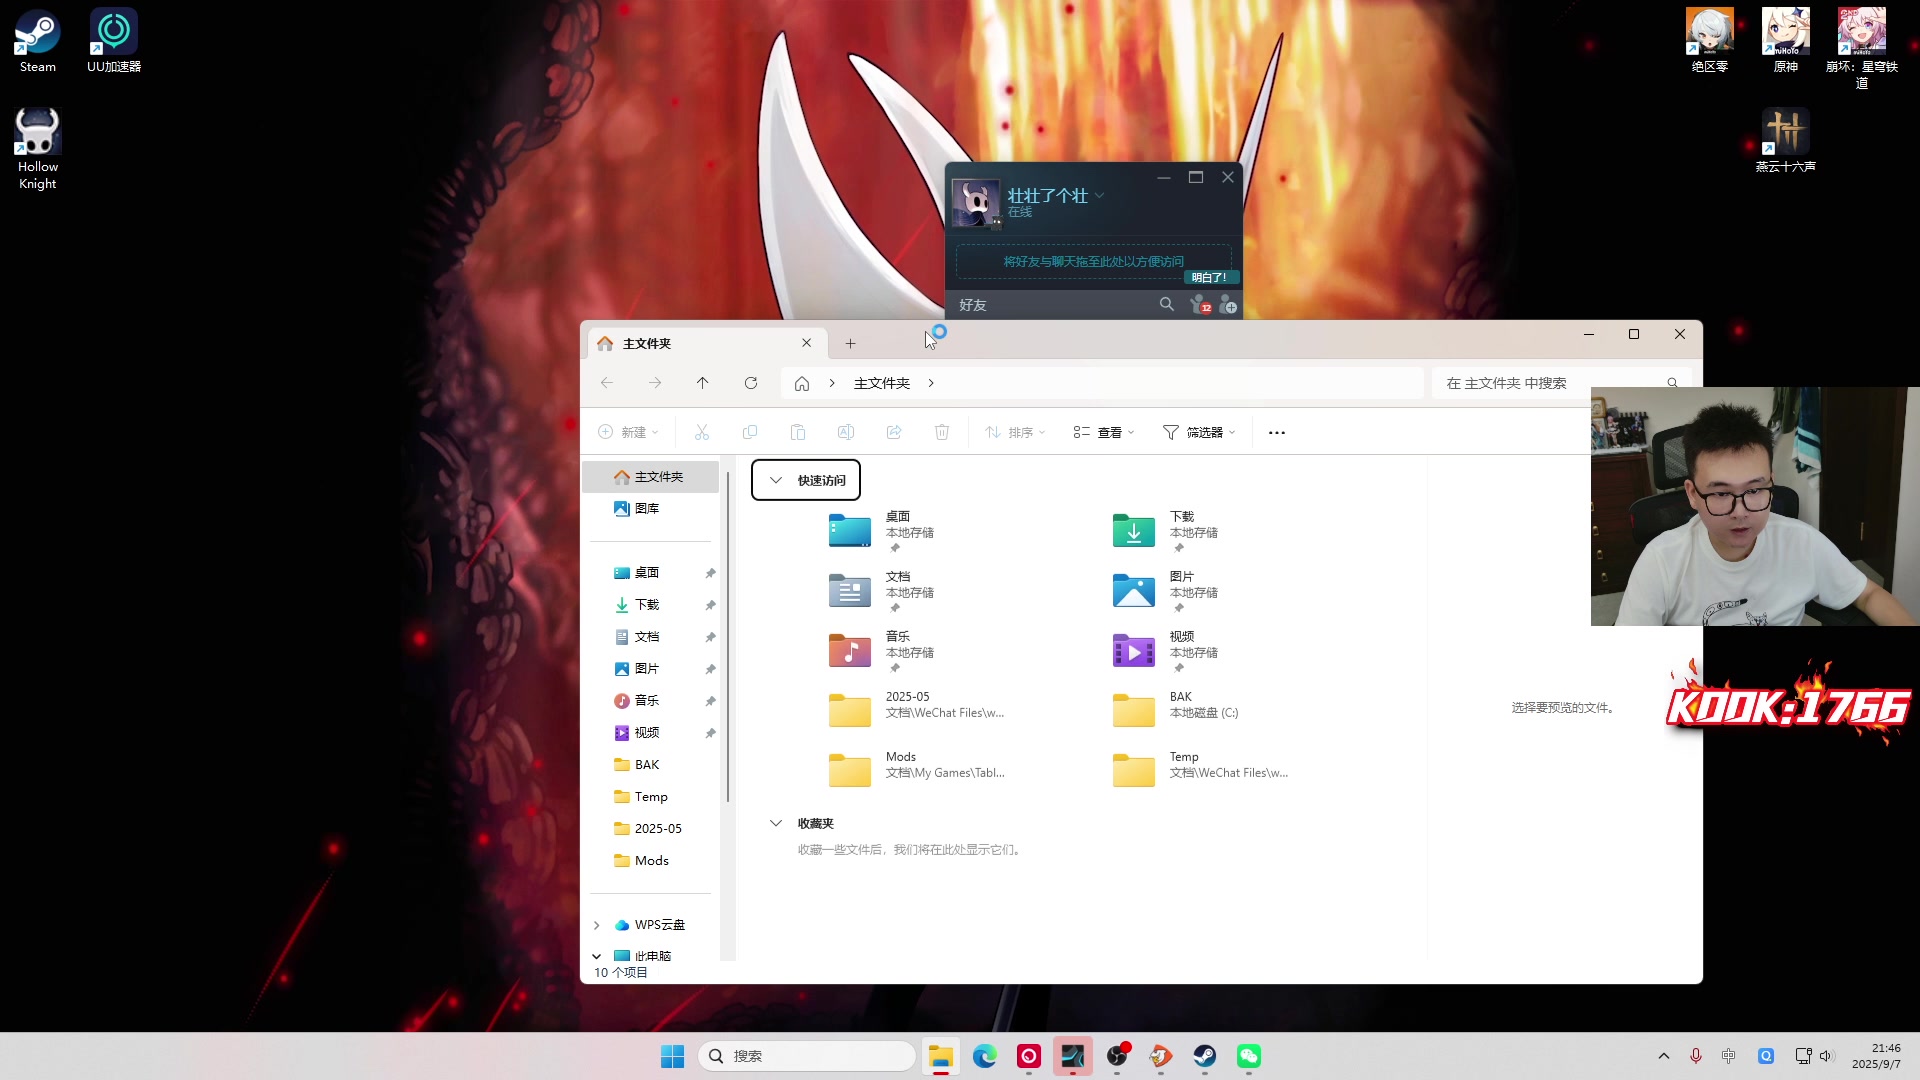The image size is (1920, 1080).
Task: Click the Rename toolbar icon
Action: (846, 432)
